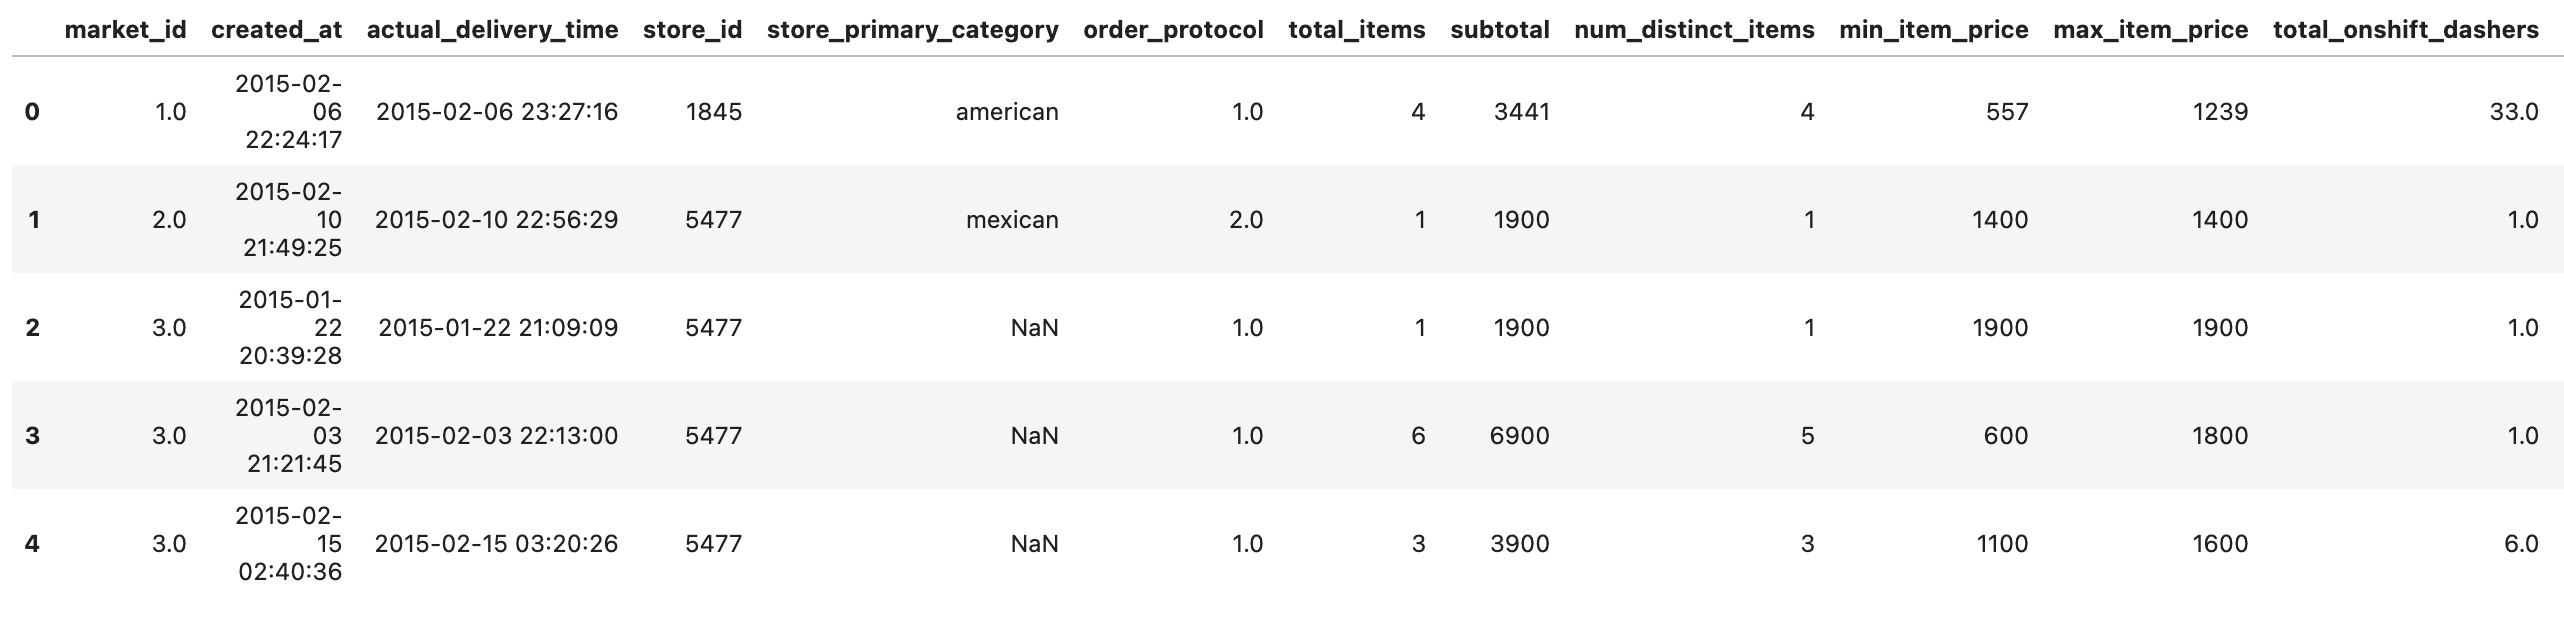Click max_item_price value 1239
Viewport: 2564px width, 626px height.
coord(2220,112)
